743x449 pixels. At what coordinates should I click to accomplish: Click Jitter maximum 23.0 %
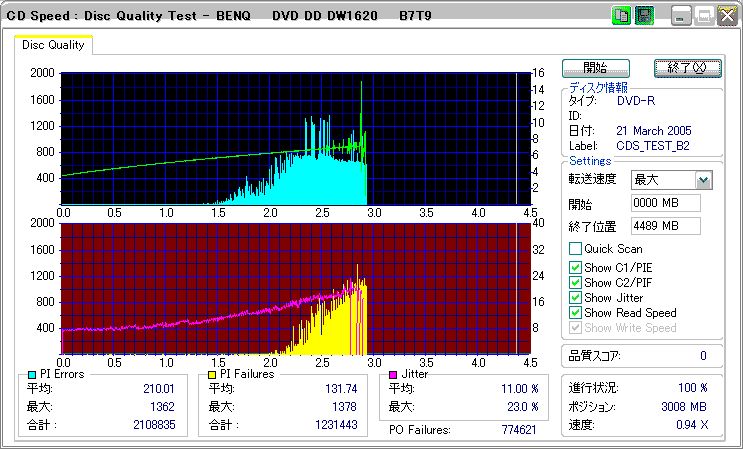click(x=523, y=407)
